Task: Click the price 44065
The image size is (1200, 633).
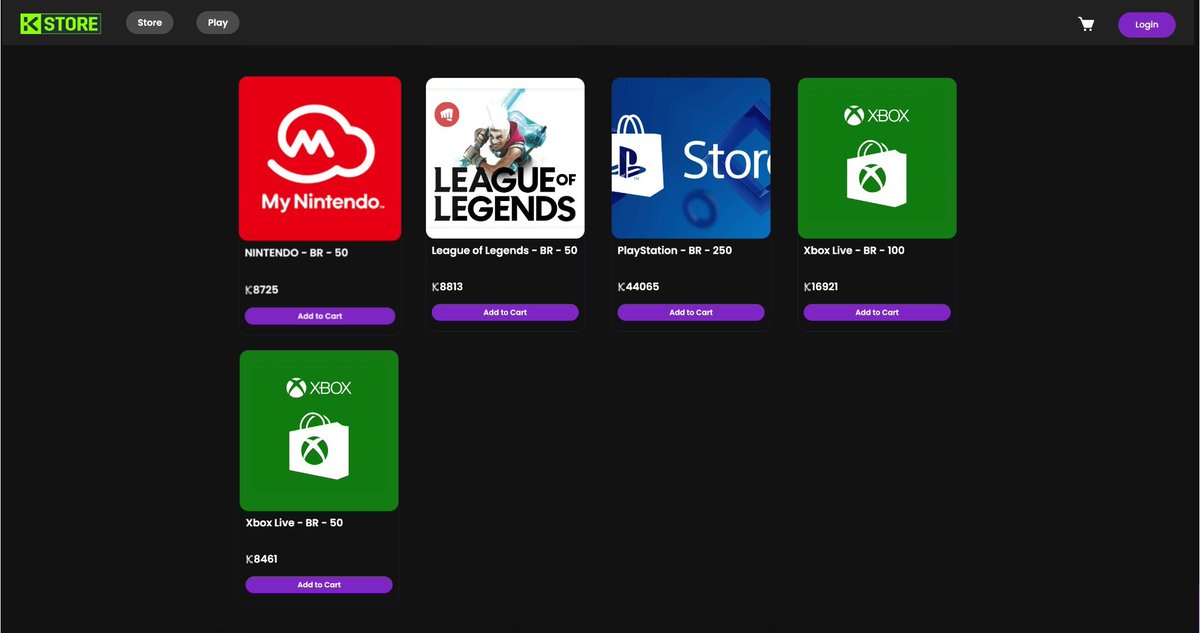Action: pyautogui.click(x=639, y=286)
